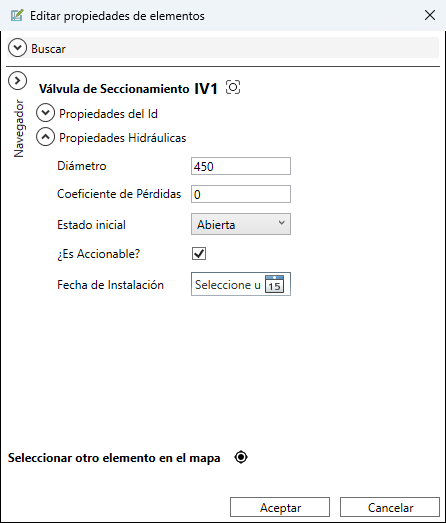Close the Editar propiedades dialog

(x=430, y=15)
